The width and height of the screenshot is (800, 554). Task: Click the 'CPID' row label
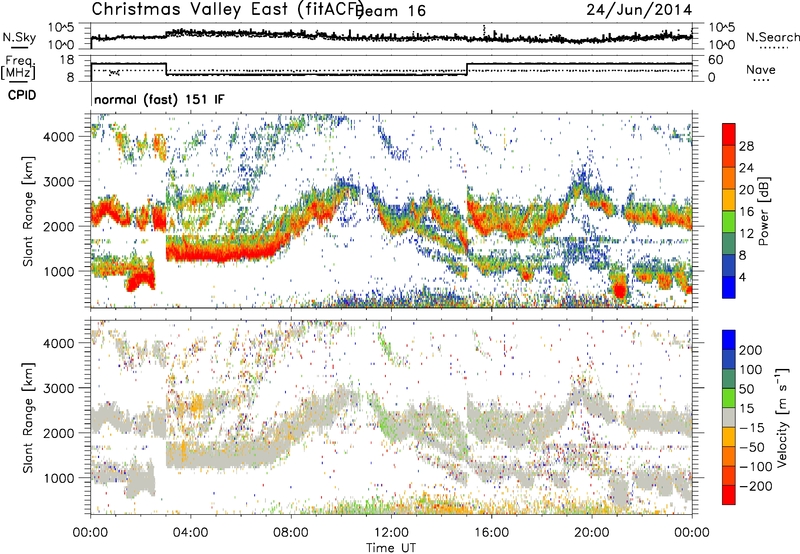22,95
